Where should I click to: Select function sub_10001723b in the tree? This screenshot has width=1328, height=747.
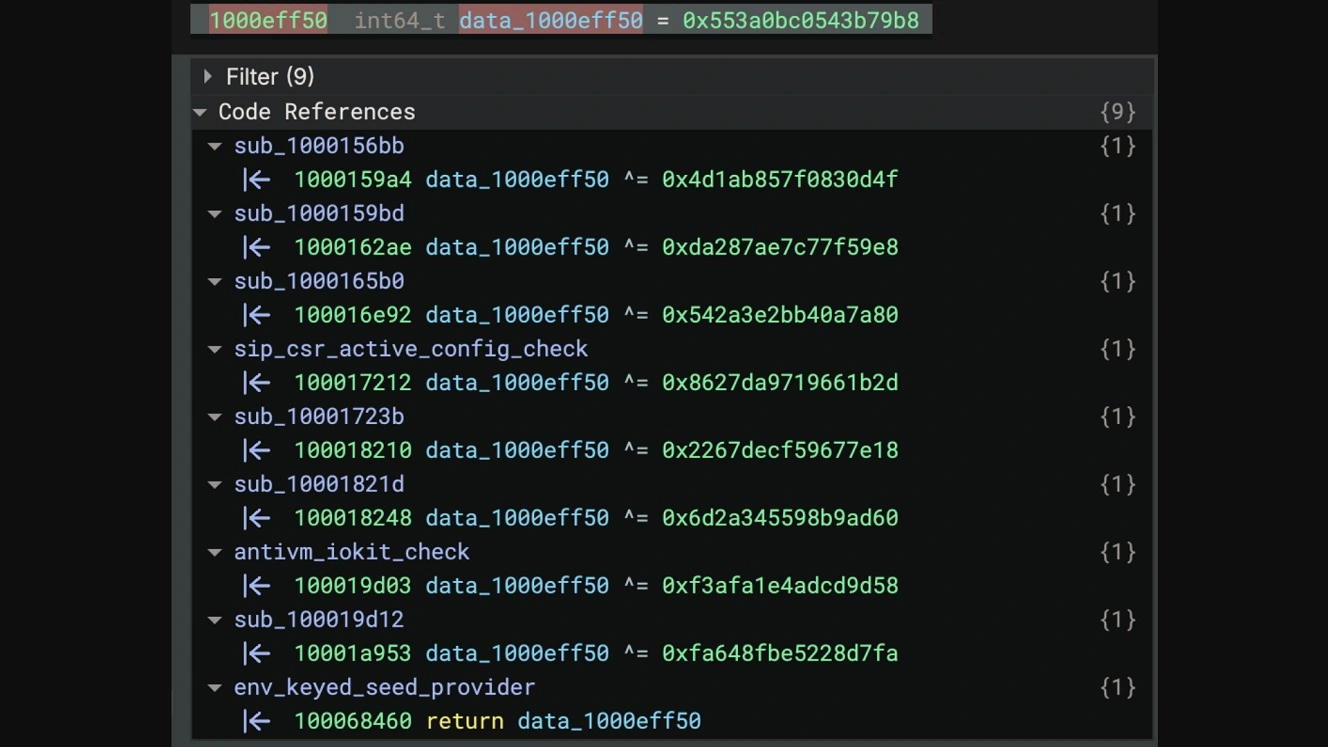pos(319,417)
